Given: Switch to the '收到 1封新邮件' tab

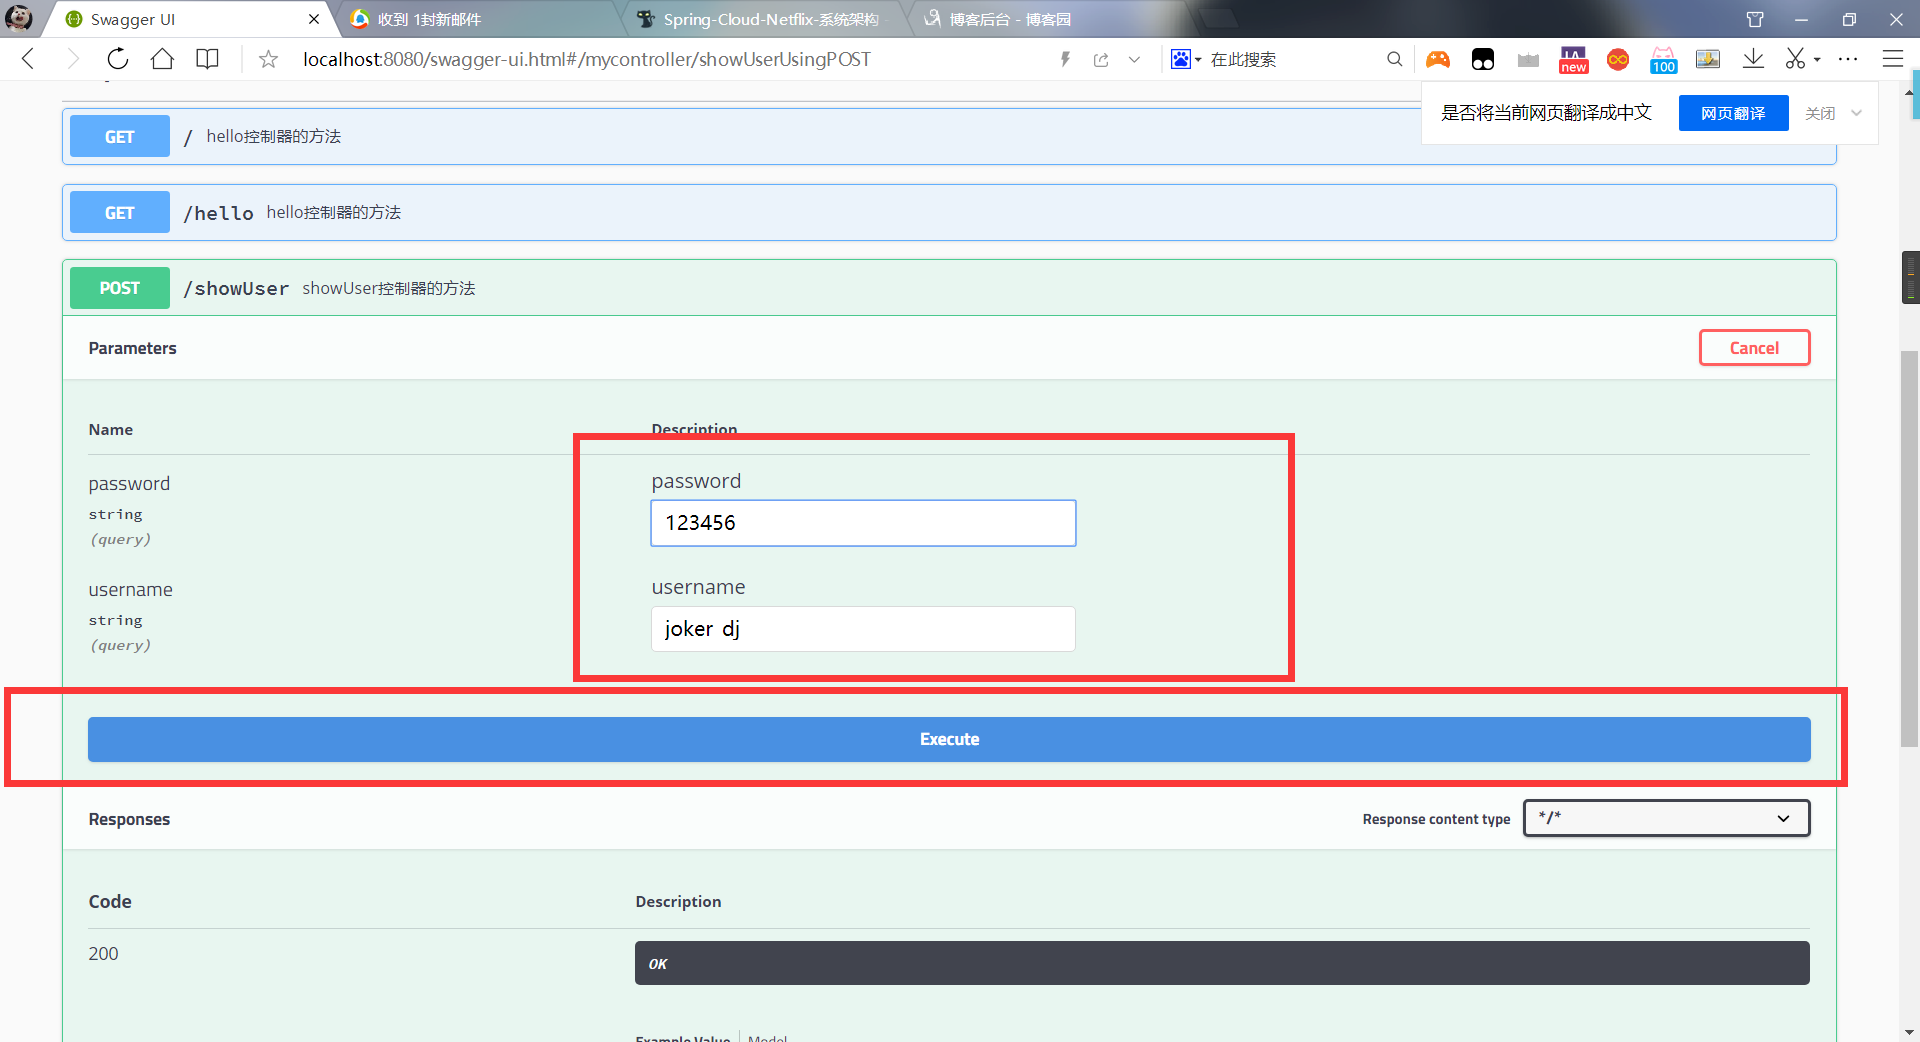Looking at the screenshot, I should [480, 19].
